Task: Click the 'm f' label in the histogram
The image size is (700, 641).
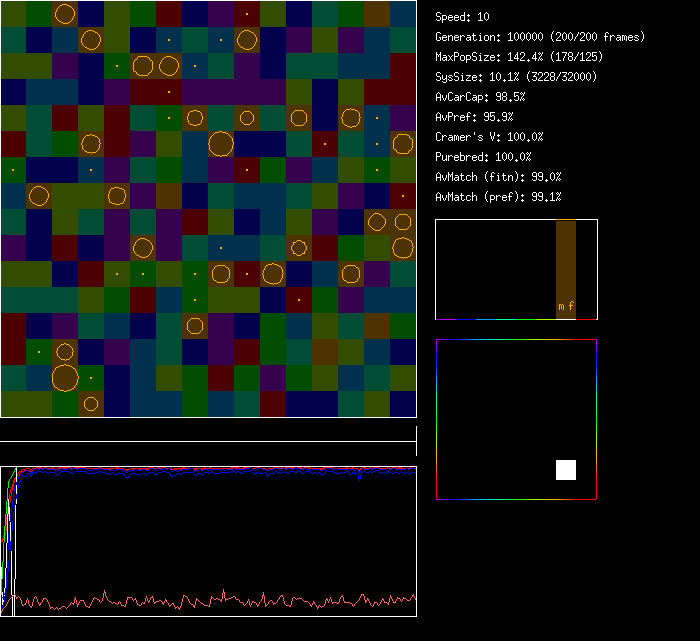Action: pos(566,306)
